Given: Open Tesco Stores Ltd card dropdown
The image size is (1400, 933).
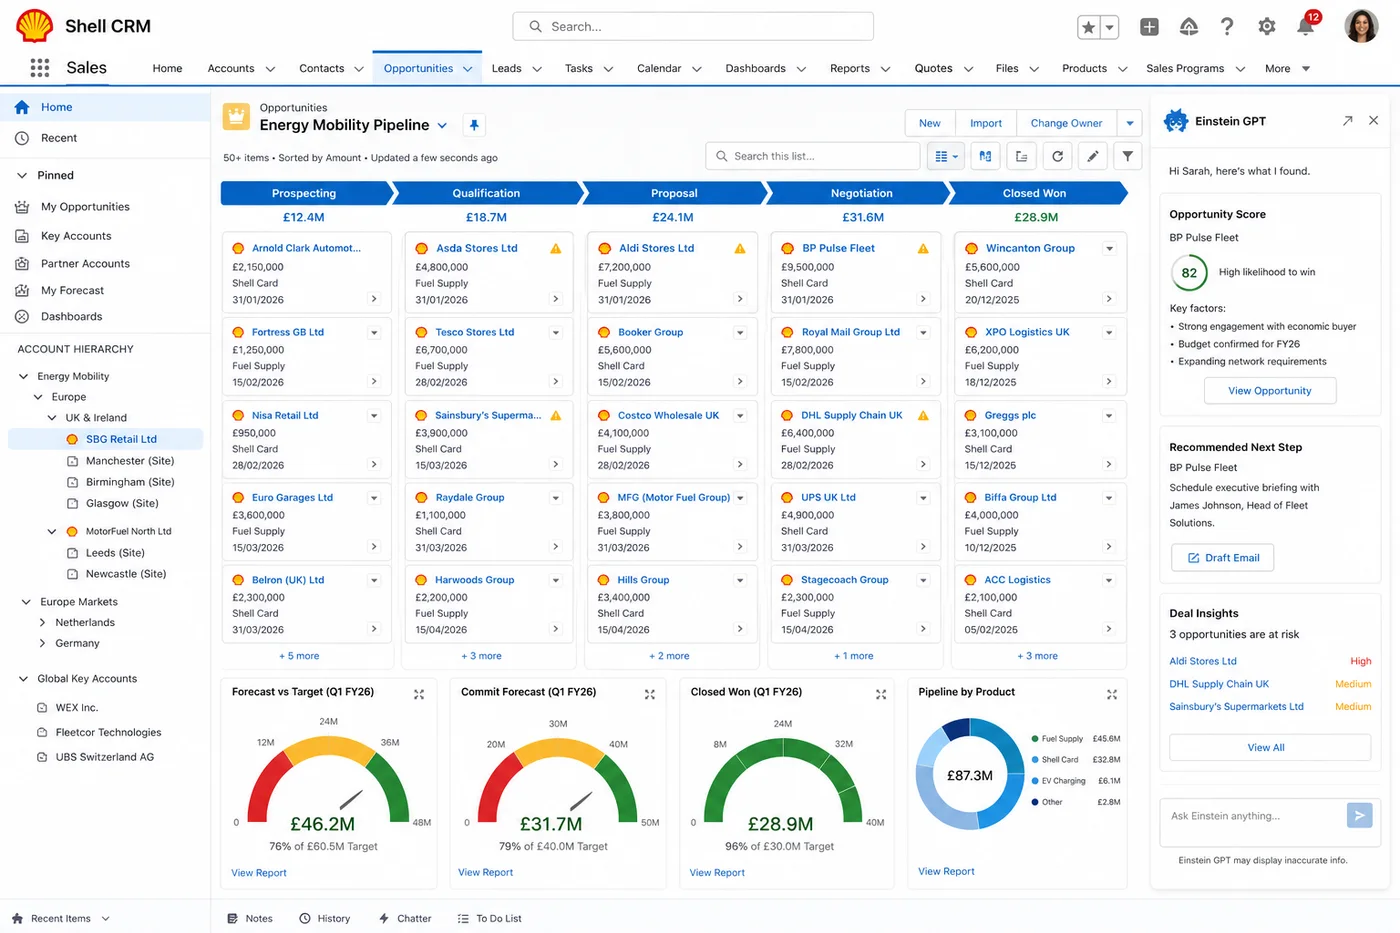Looking at the screenshot, I should [556, 333].
